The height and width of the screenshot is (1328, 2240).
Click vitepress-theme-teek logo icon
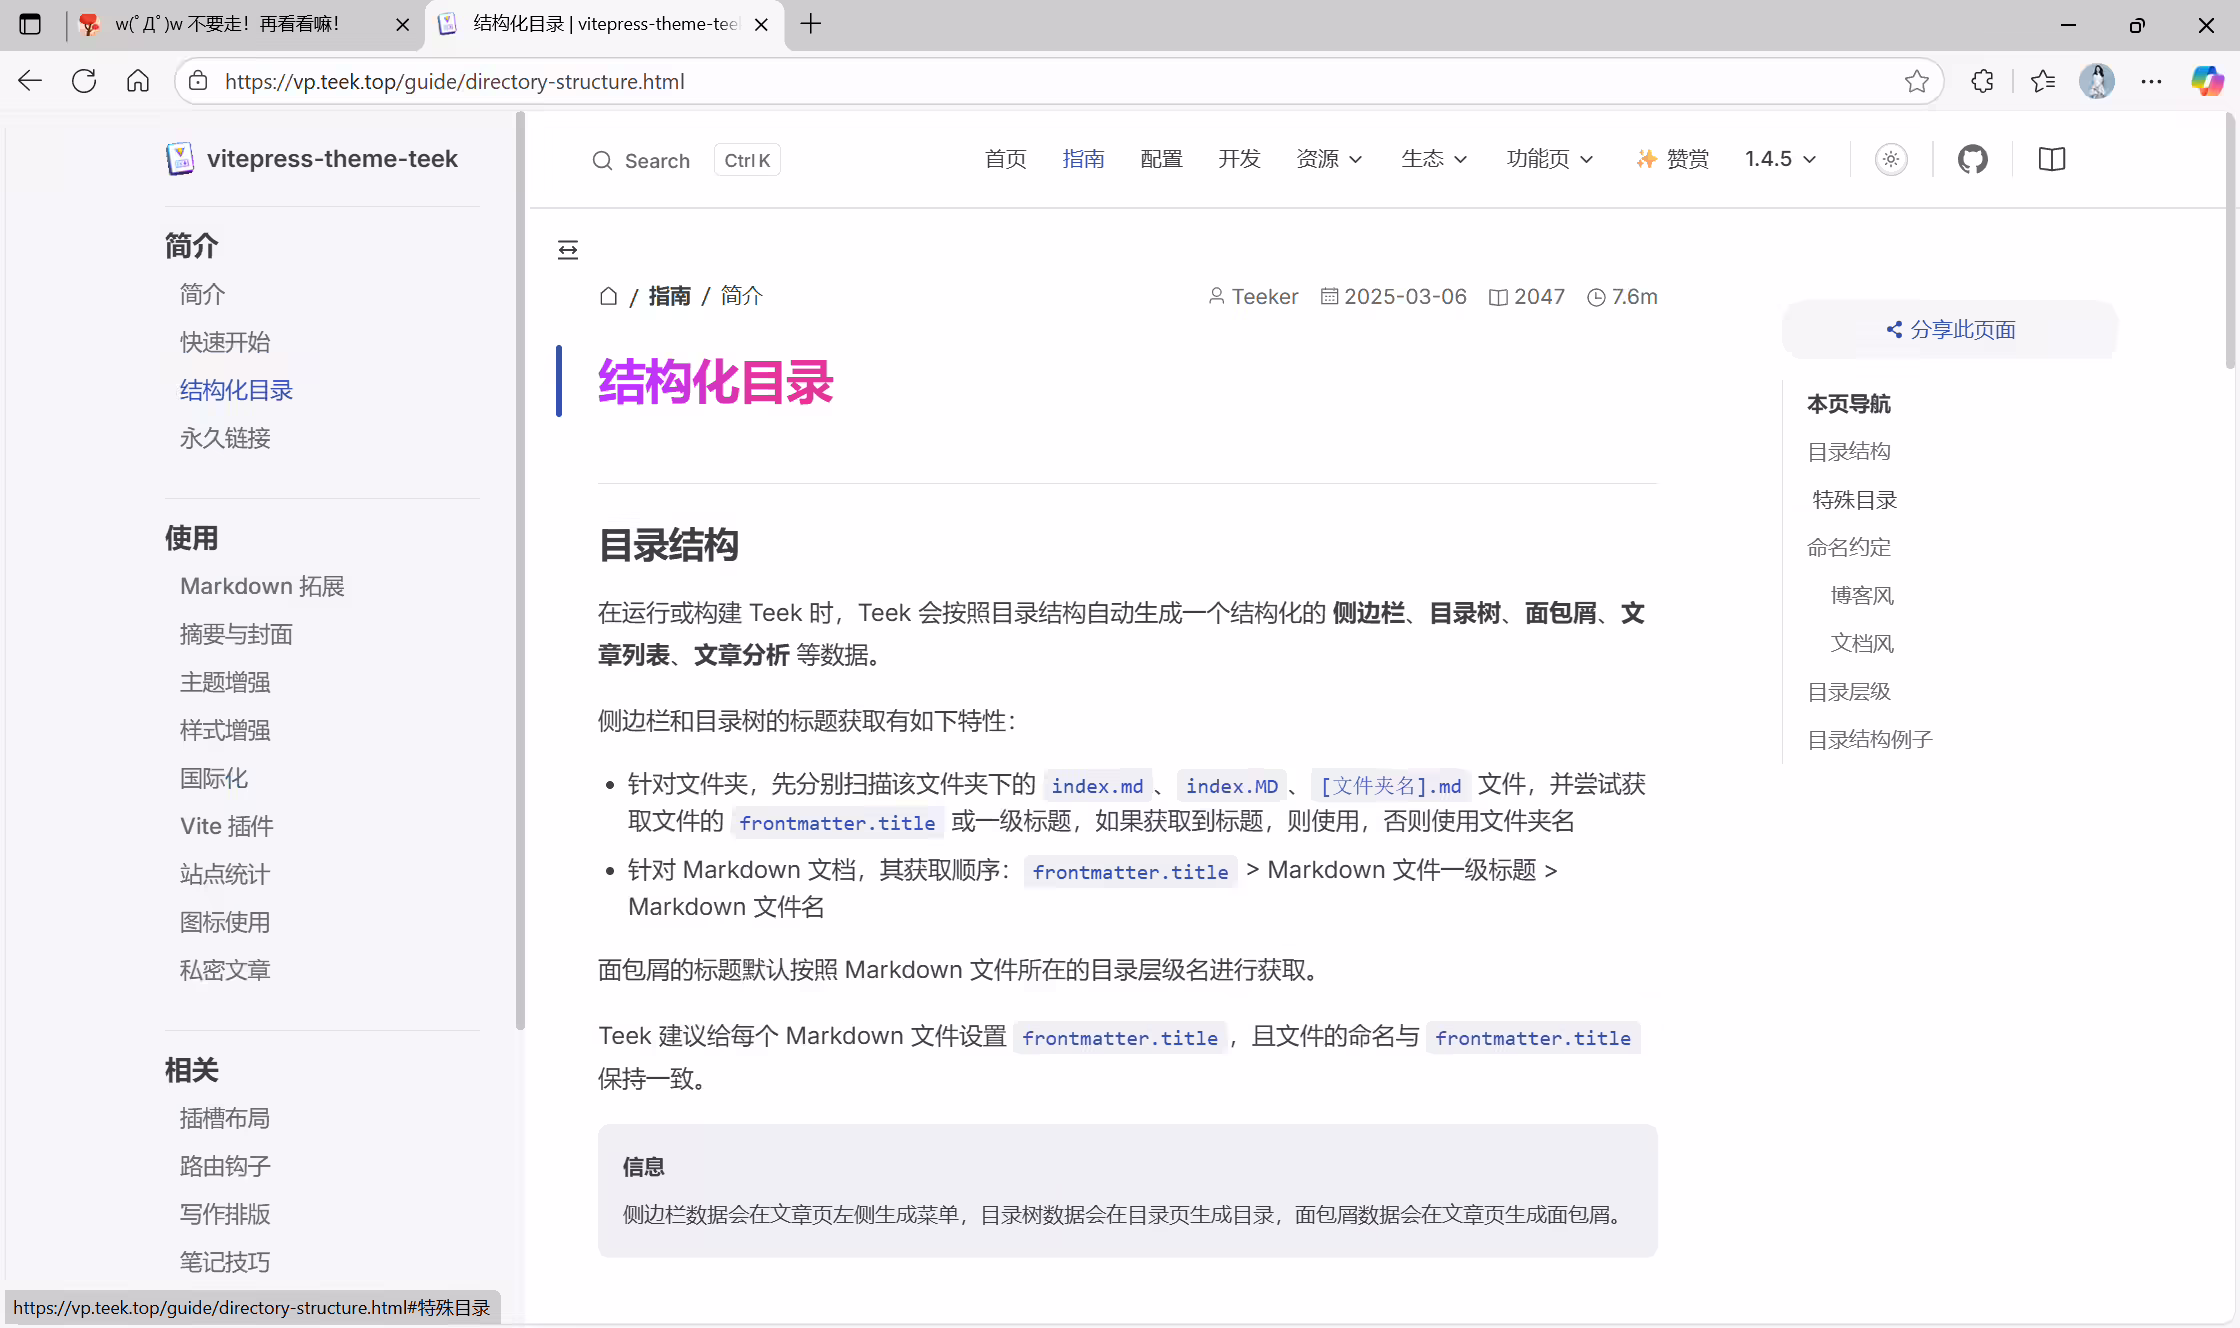180,158
